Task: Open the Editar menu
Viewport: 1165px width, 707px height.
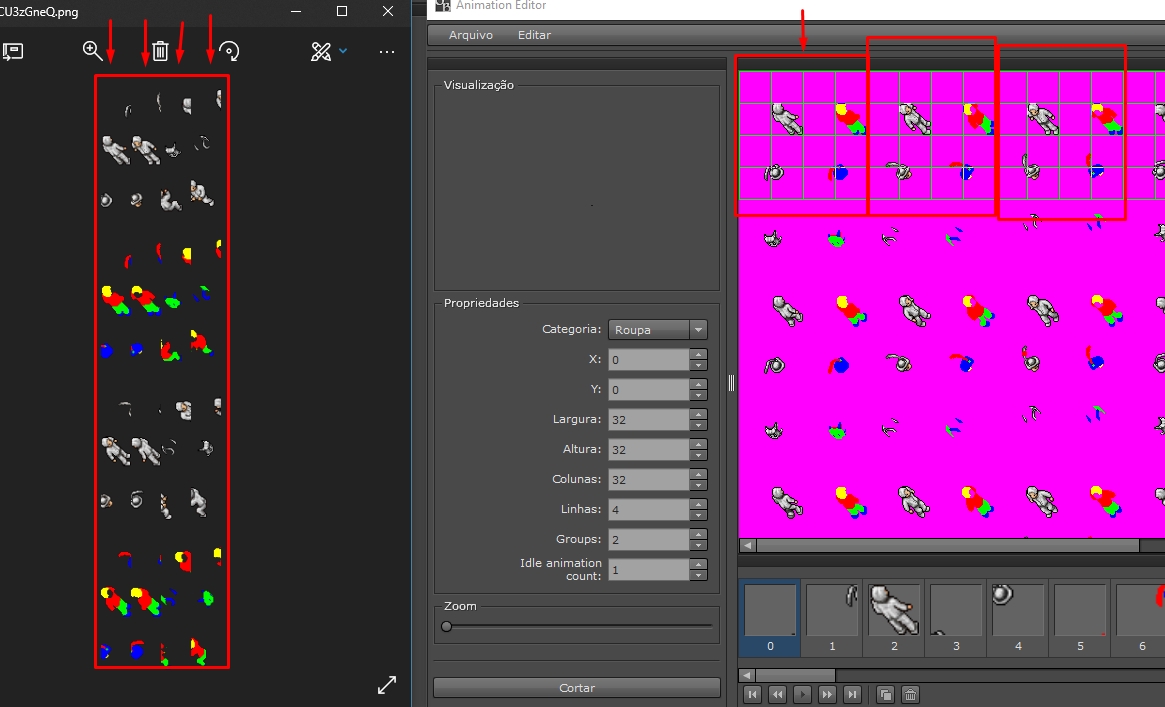Action: point(534,35)
